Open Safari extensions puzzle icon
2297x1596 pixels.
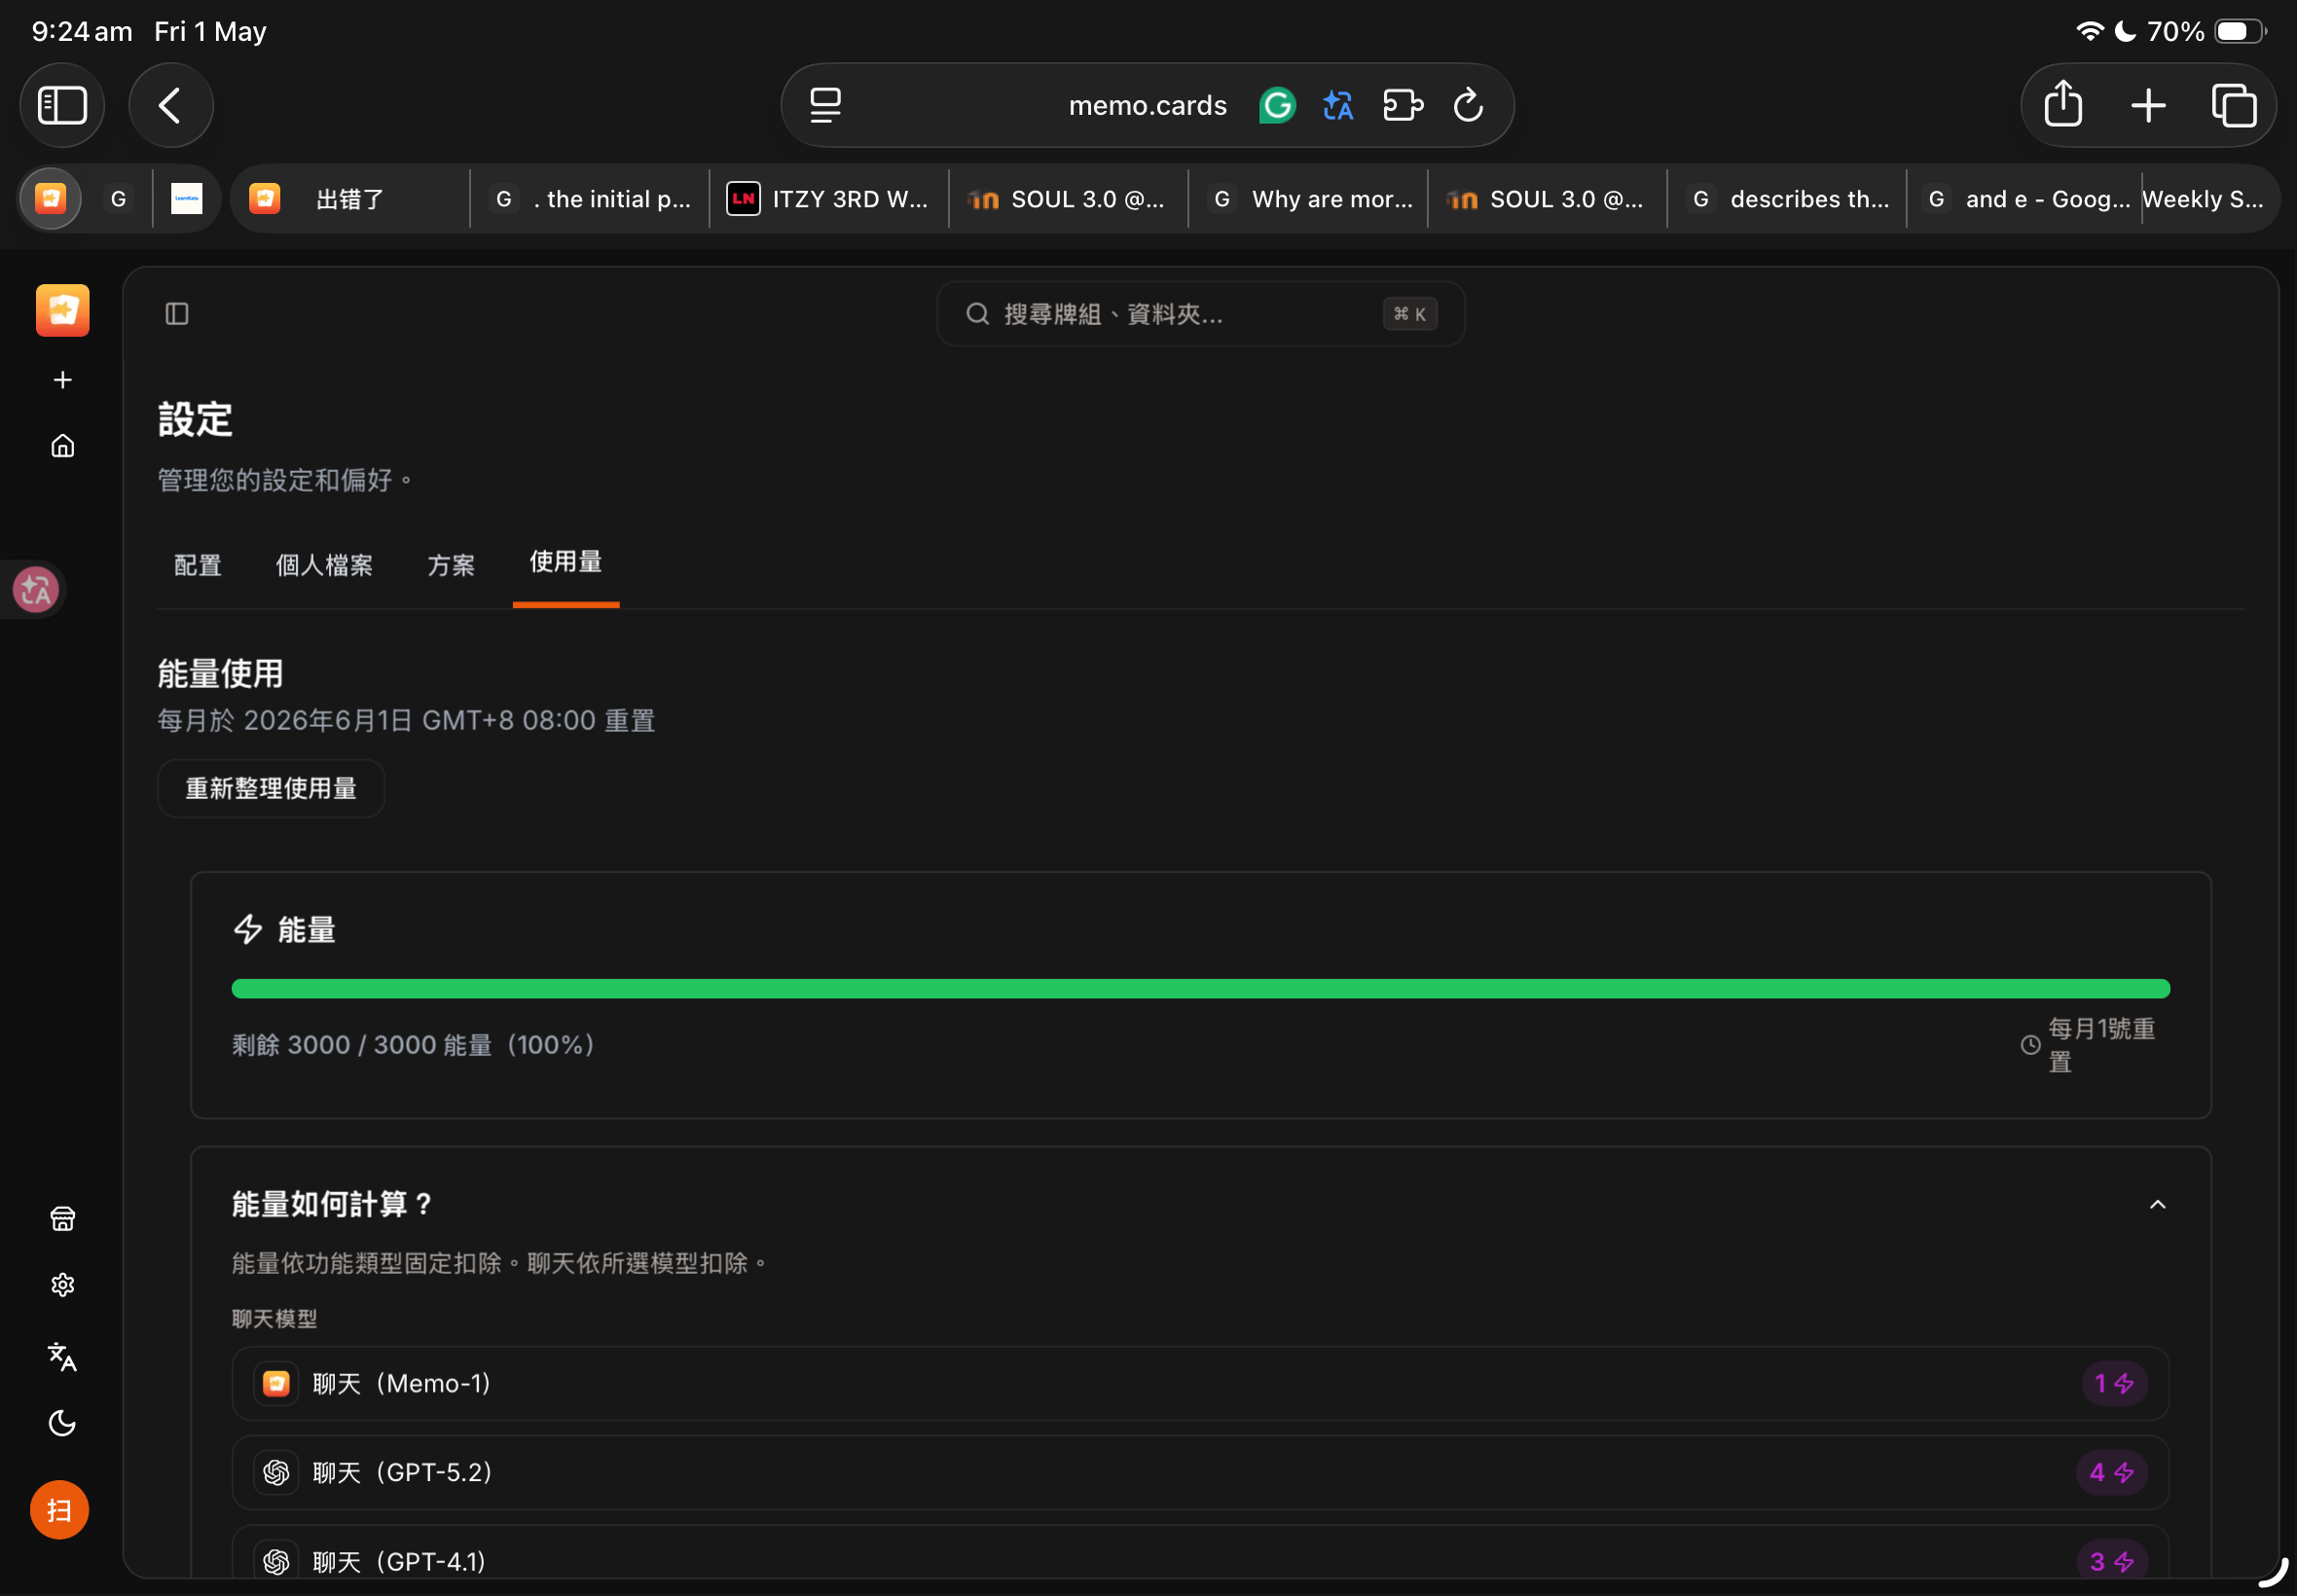1403,105
